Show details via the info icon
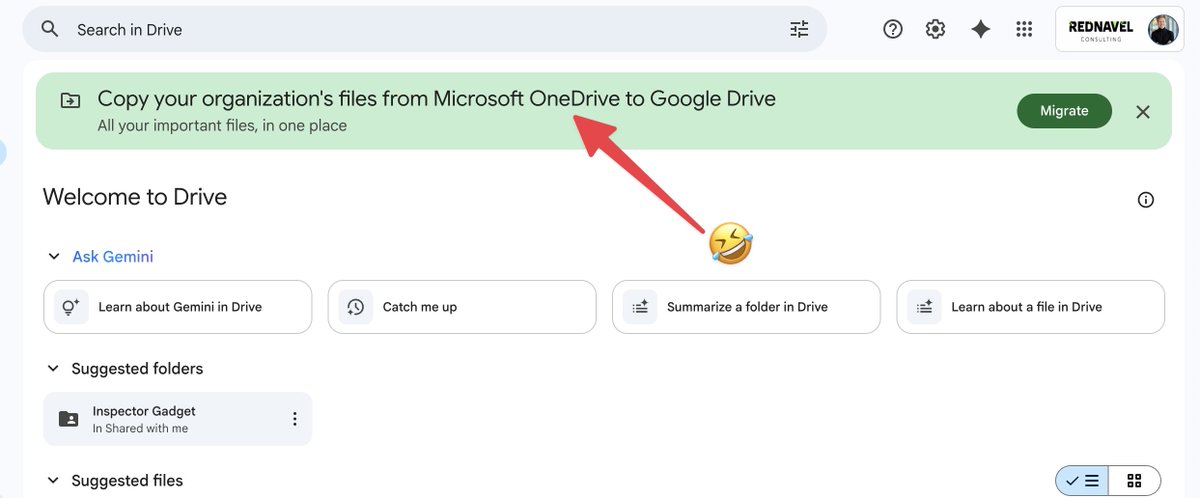This screenshot has height=498, width=1200. pyautogui.click(x=1146, y=200)
